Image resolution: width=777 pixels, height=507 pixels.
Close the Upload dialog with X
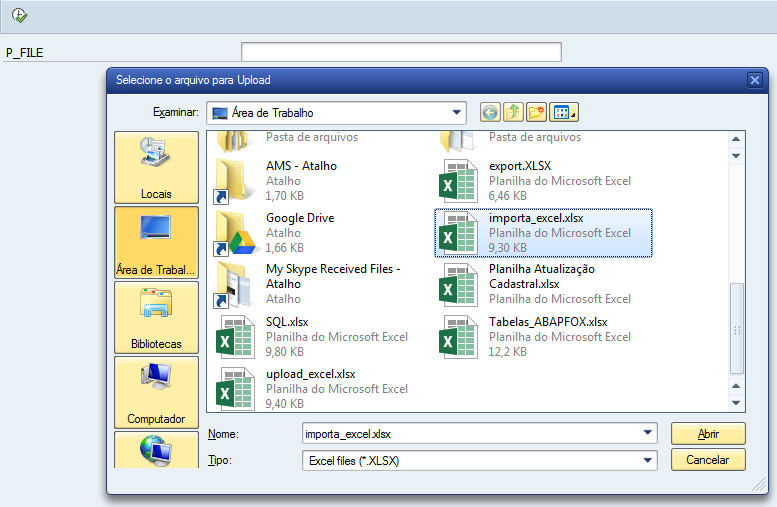click(755, 80)
